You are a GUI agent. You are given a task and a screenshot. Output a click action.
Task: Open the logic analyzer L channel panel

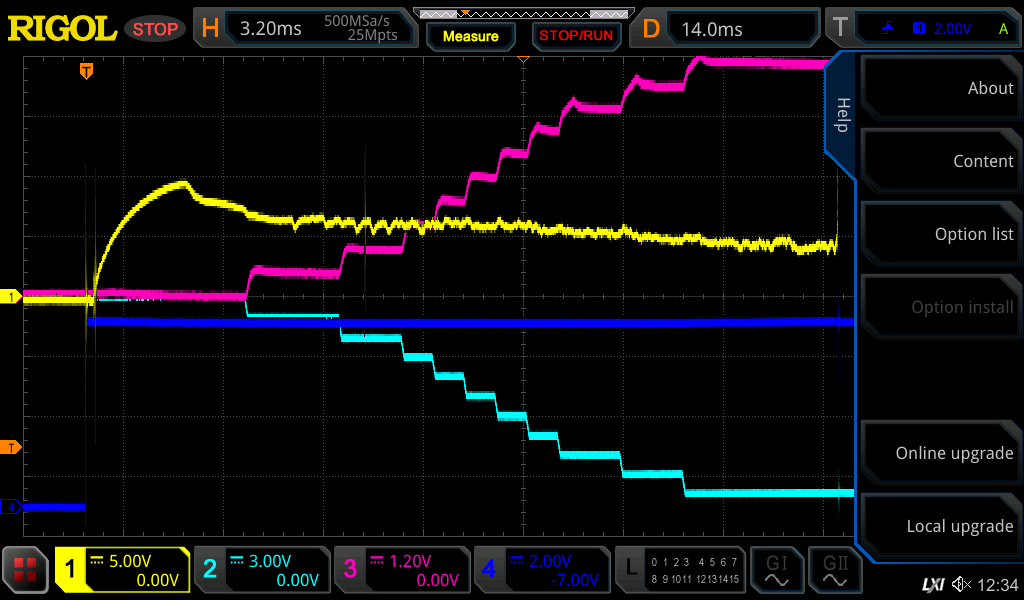pyautogui.click(x=680, y=571)
